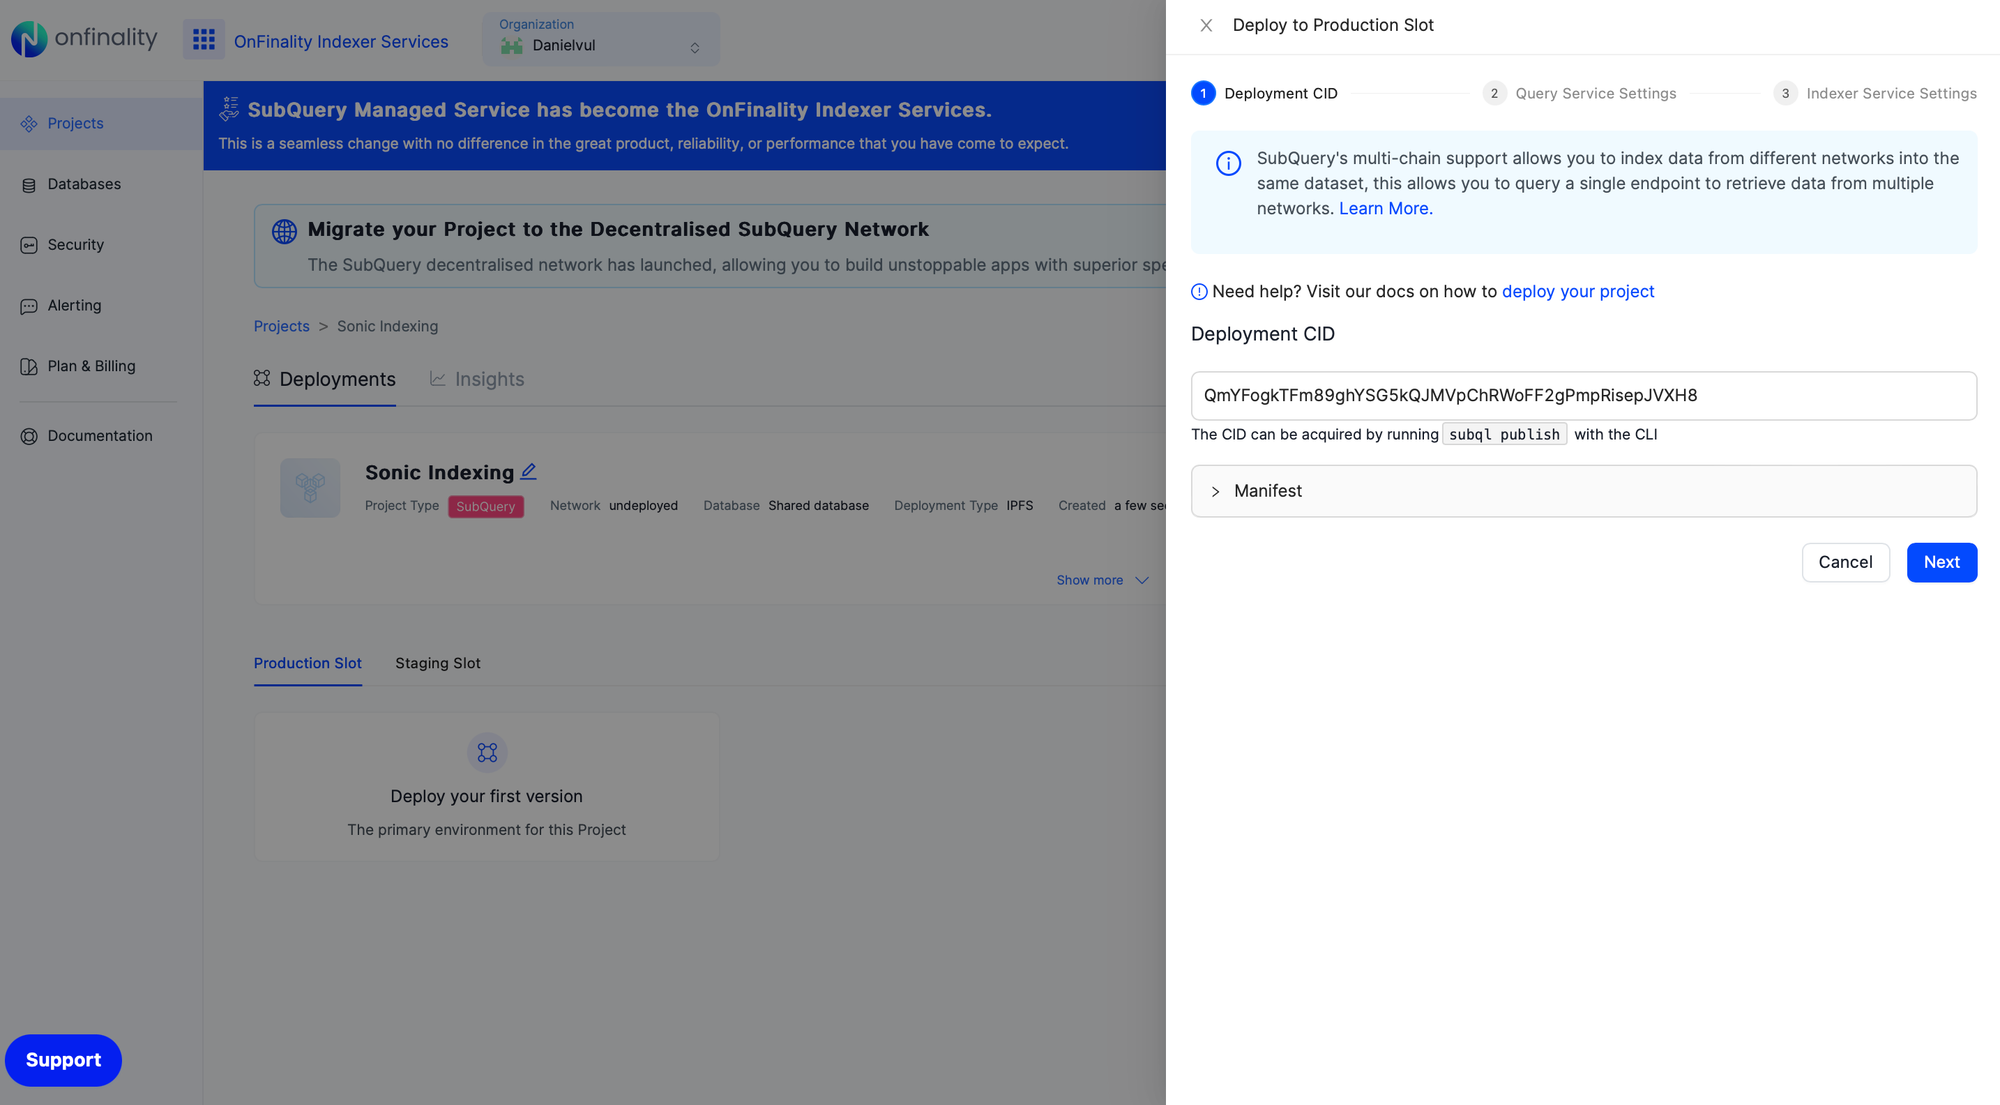The height and width of the screenshot is (1105, 2000).
Task: Expand Show more project details
Action: pyautogui.click(x=1102, y=580)
